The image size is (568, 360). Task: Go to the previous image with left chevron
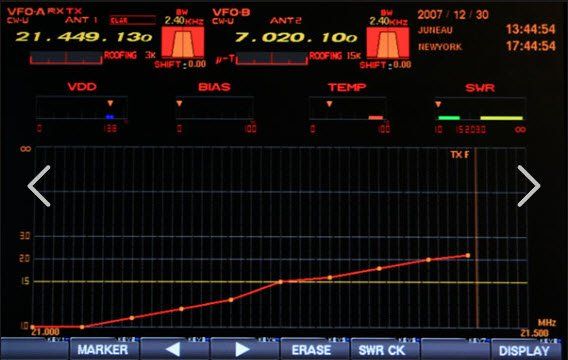tap(39, 186)
